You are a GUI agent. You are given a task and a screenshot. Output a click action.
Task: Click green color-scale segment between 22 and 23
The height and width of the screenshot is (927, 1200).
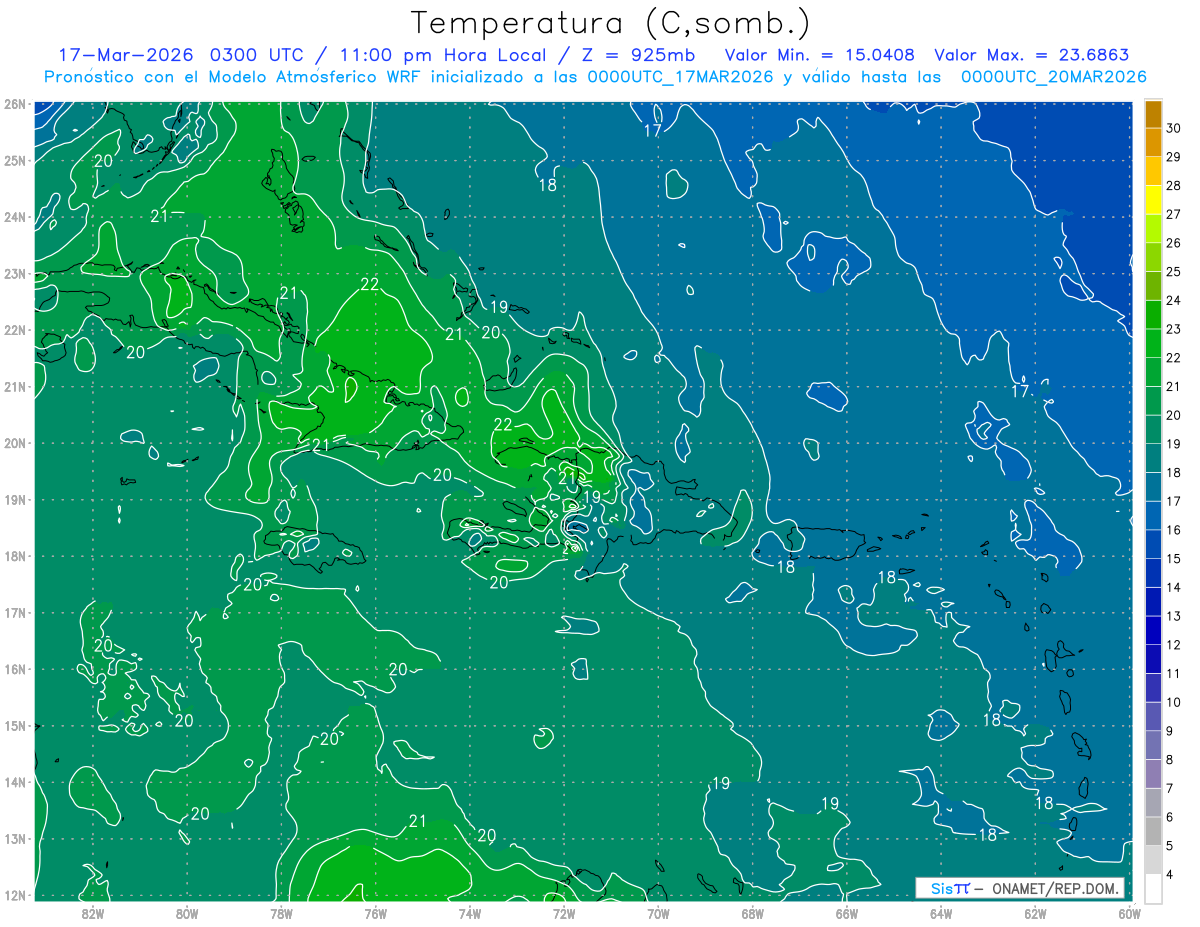coord(1154,343)
